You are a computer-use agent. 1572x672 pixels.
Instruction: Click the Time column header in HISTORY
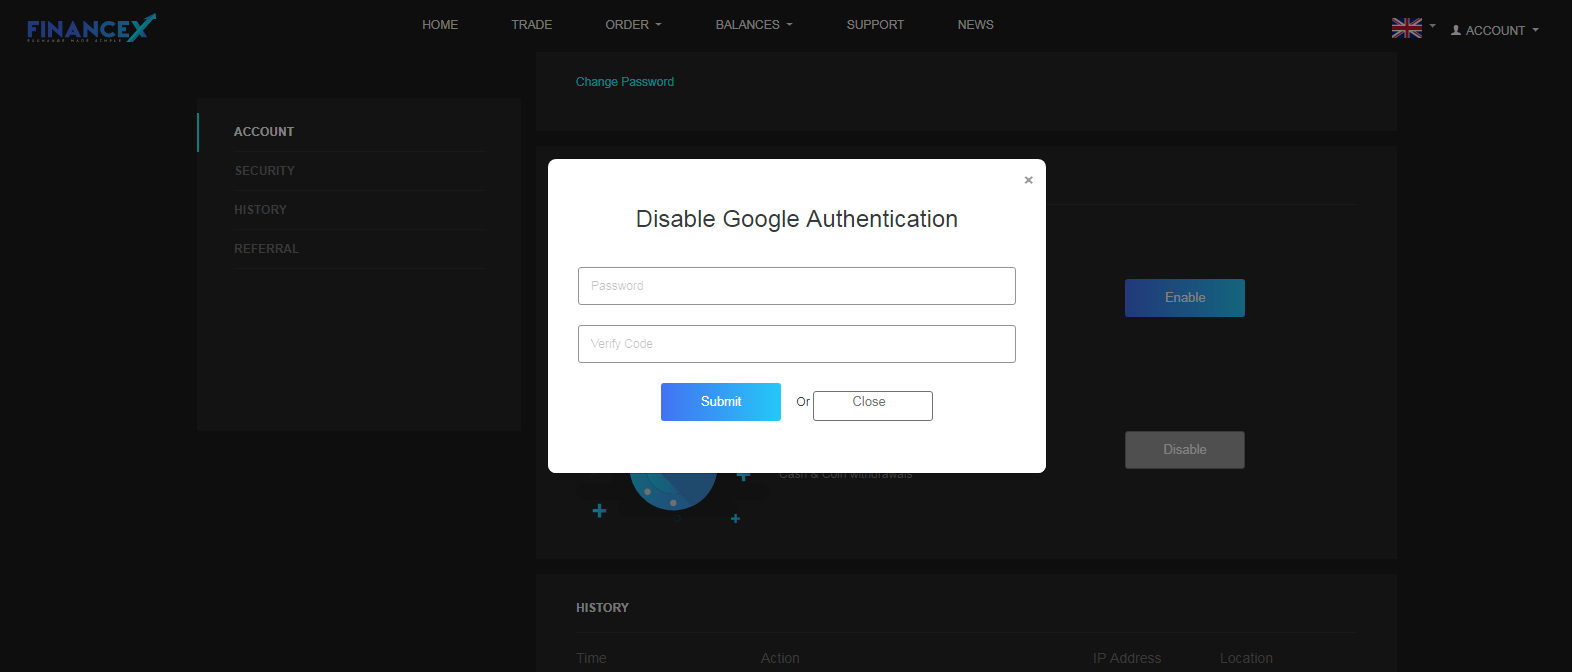click(591, 658)
